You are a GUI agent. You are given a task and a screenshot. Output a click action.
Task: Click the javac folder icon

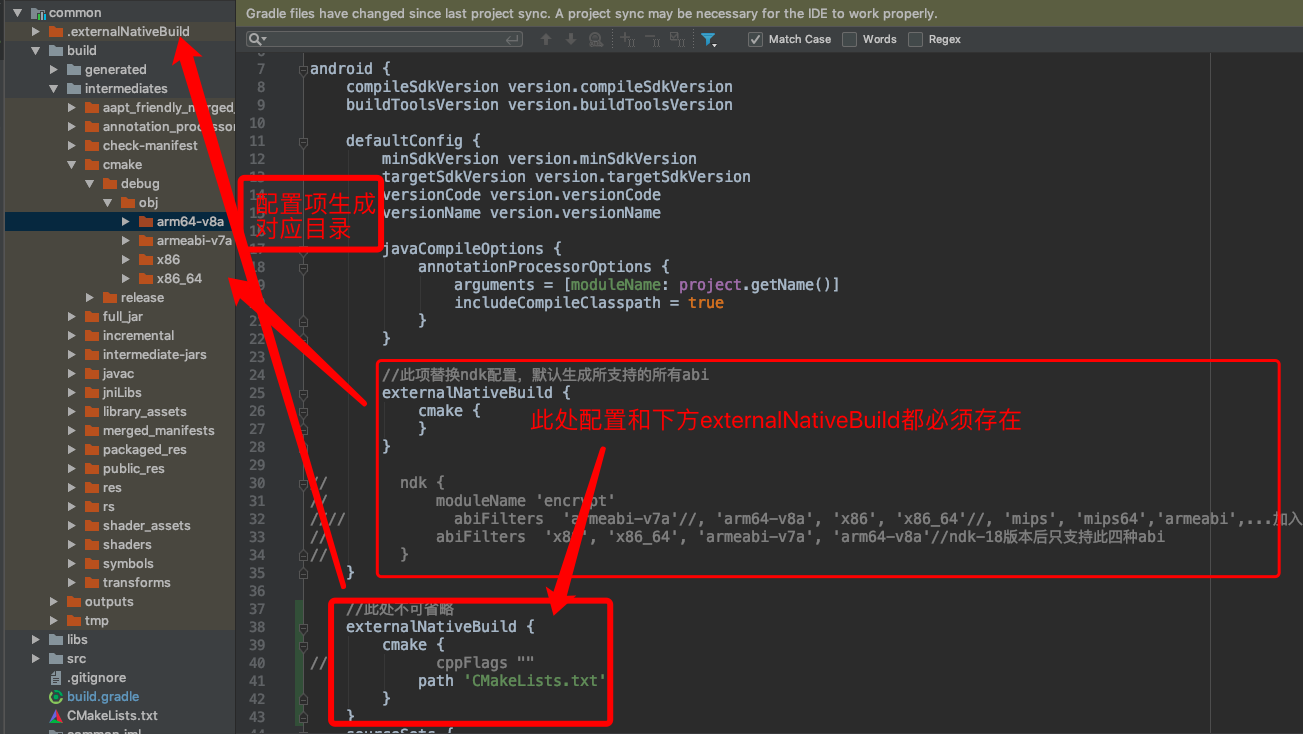91,373
